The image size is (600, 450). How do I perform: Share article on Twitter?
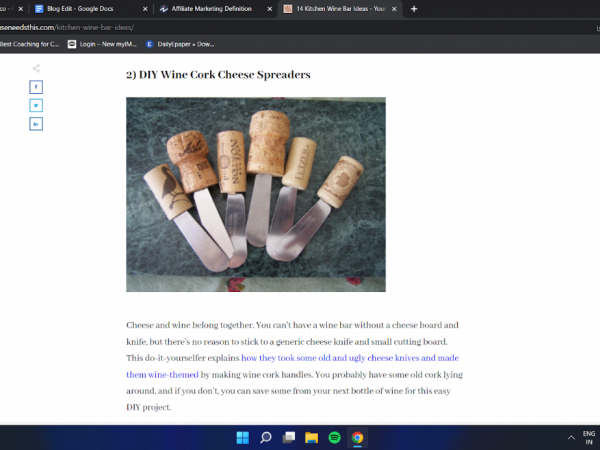coord(36,105)
